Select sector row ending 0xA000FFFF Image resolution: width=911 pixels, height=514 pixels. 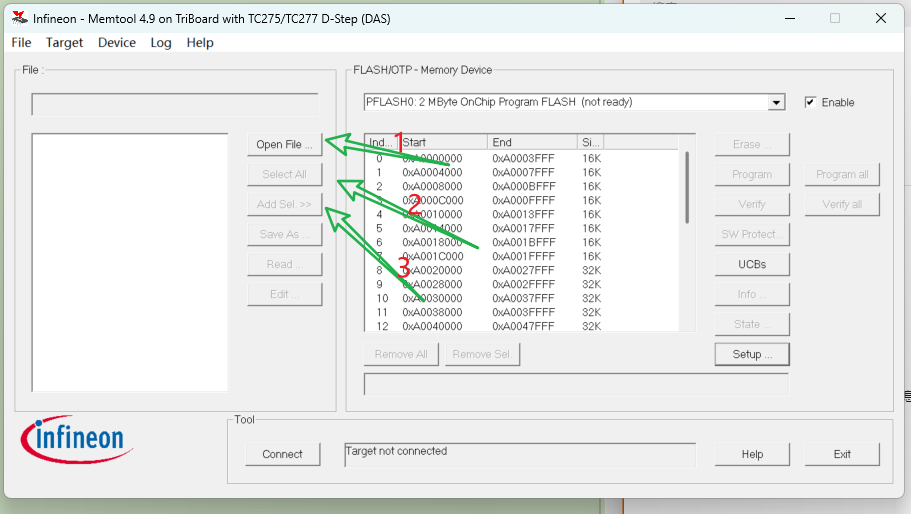click(521, 200)
